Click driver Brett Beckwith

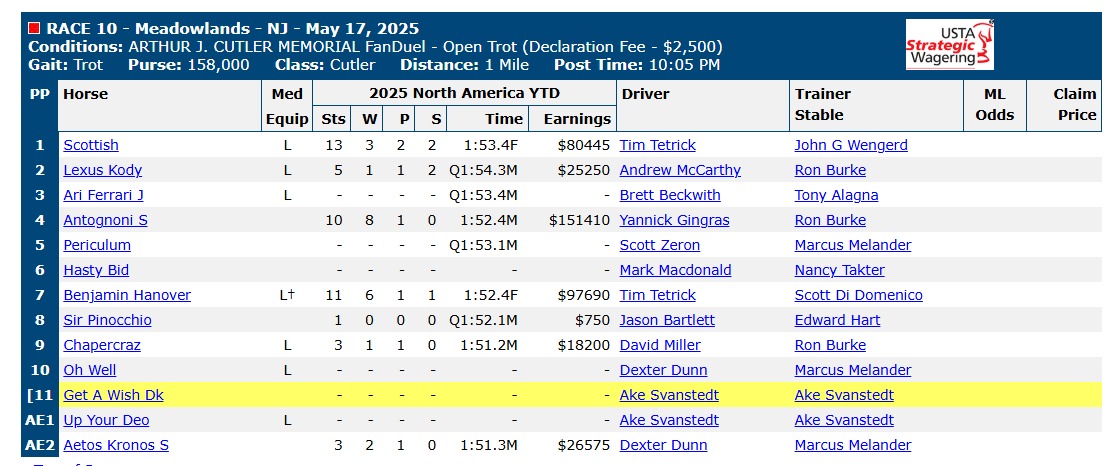click(x=670, y=195)
